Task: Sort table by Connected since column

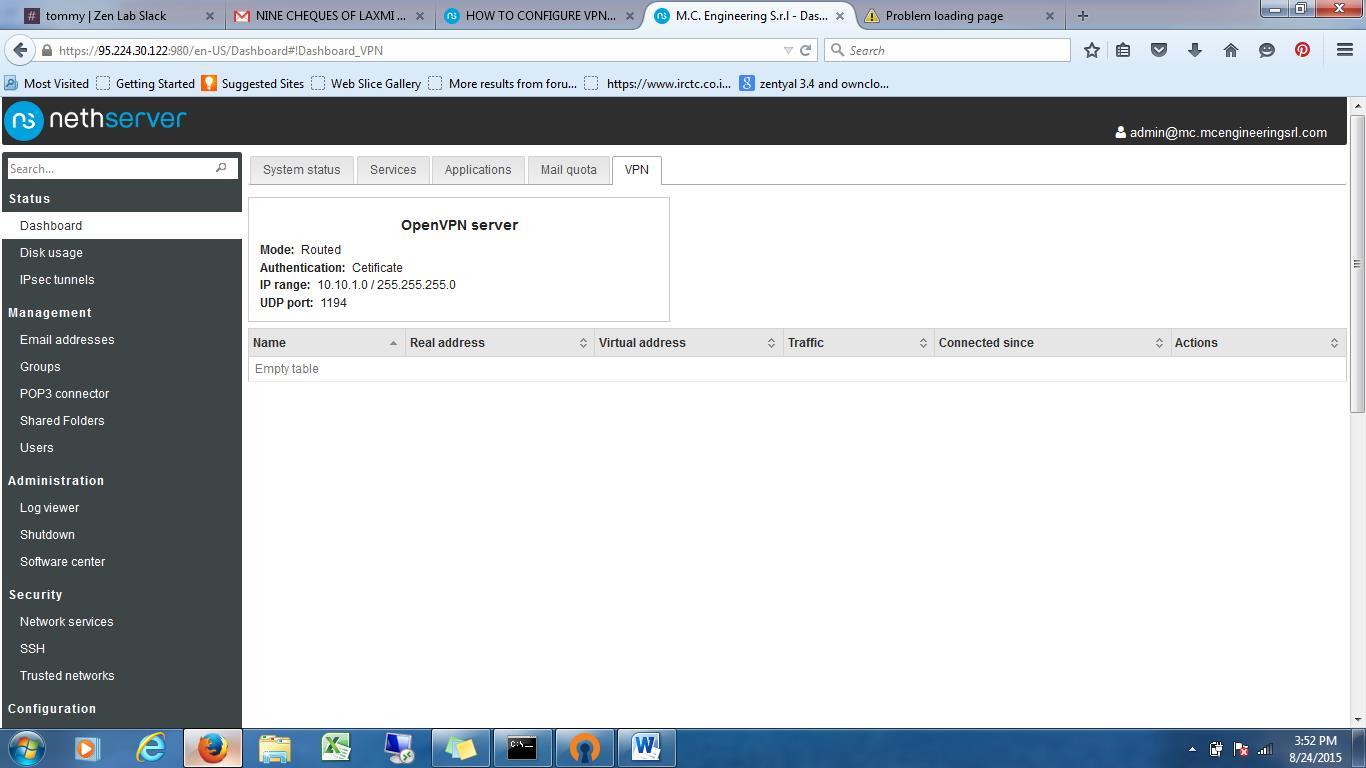Action: (x=1052, y=343)
